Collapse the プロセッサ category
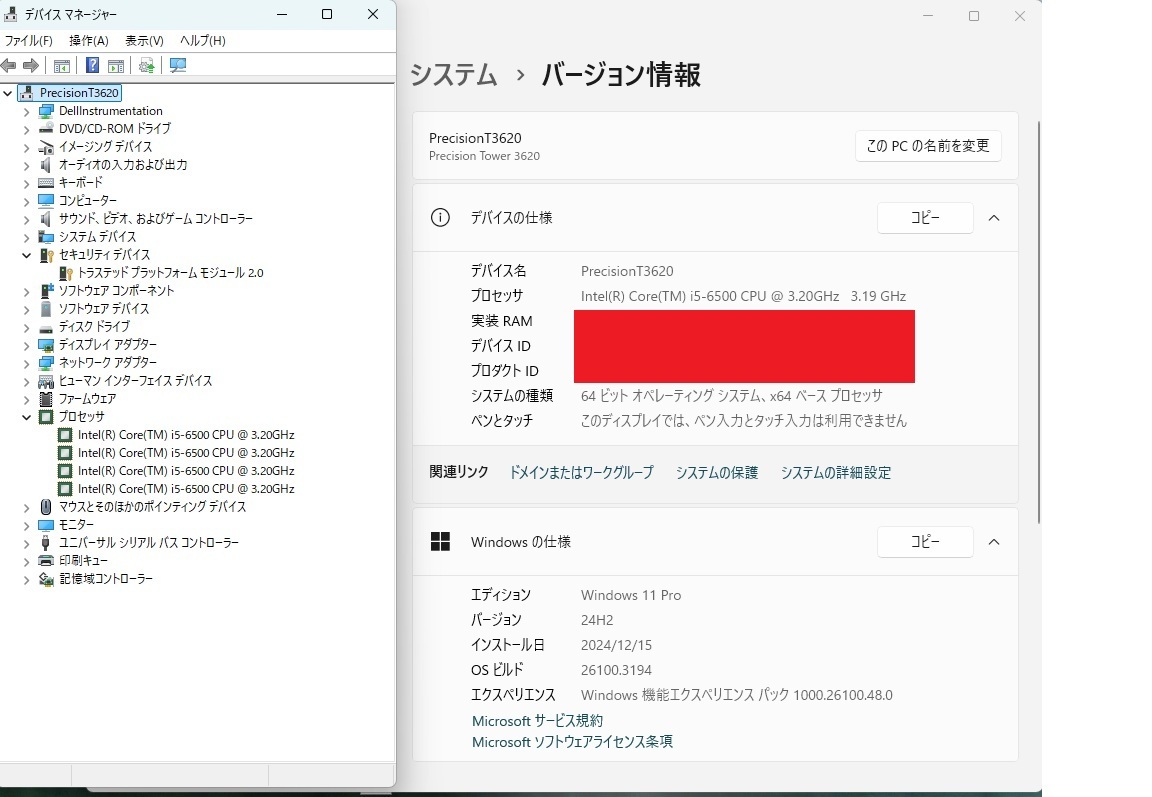The image size is (1152, 797). 25,417
